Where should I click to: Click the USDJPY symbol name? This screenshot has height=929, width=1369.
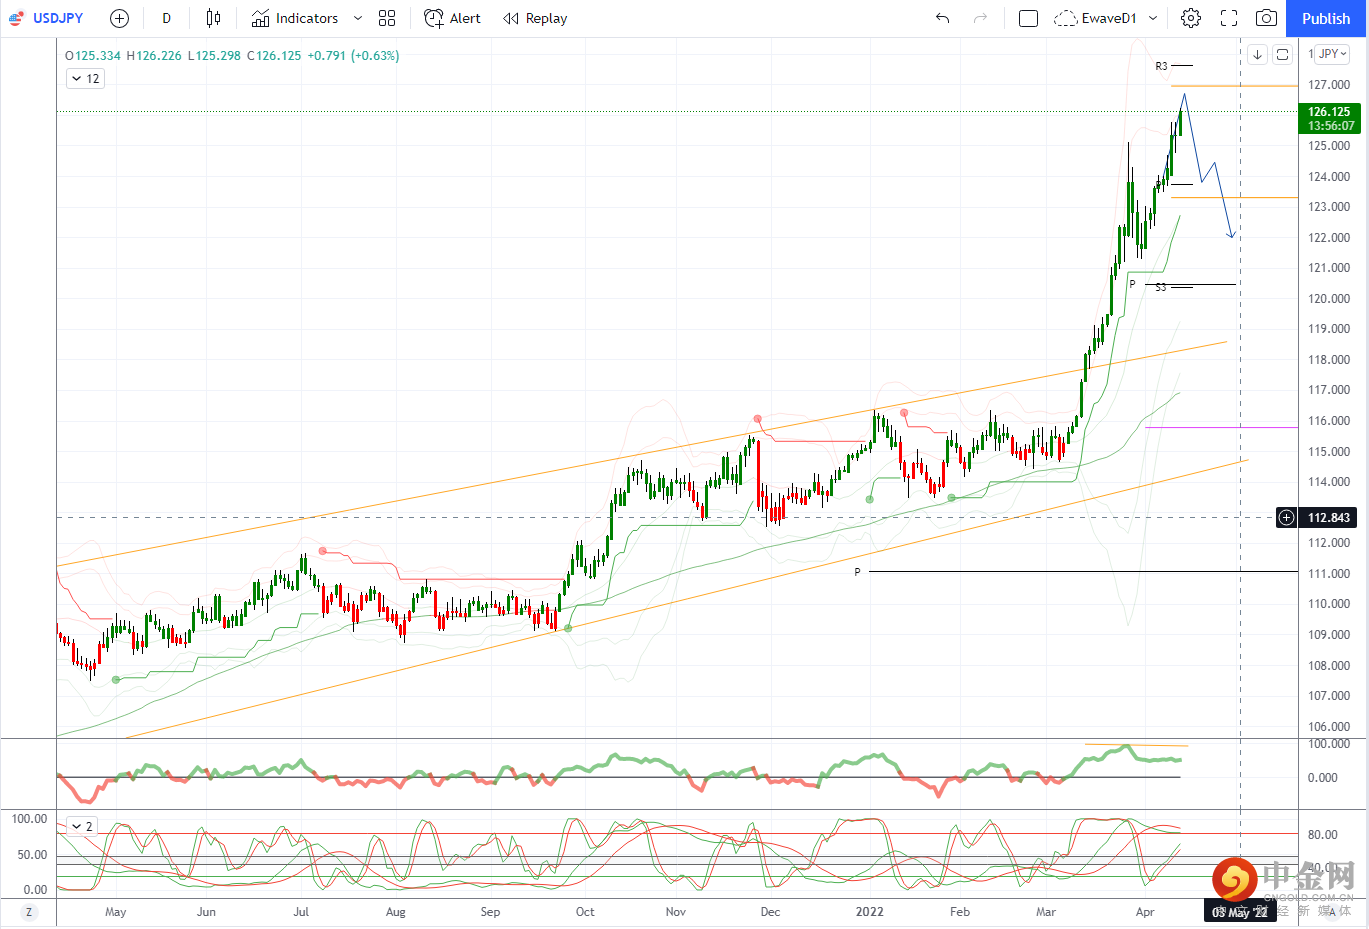pos(58,18)
